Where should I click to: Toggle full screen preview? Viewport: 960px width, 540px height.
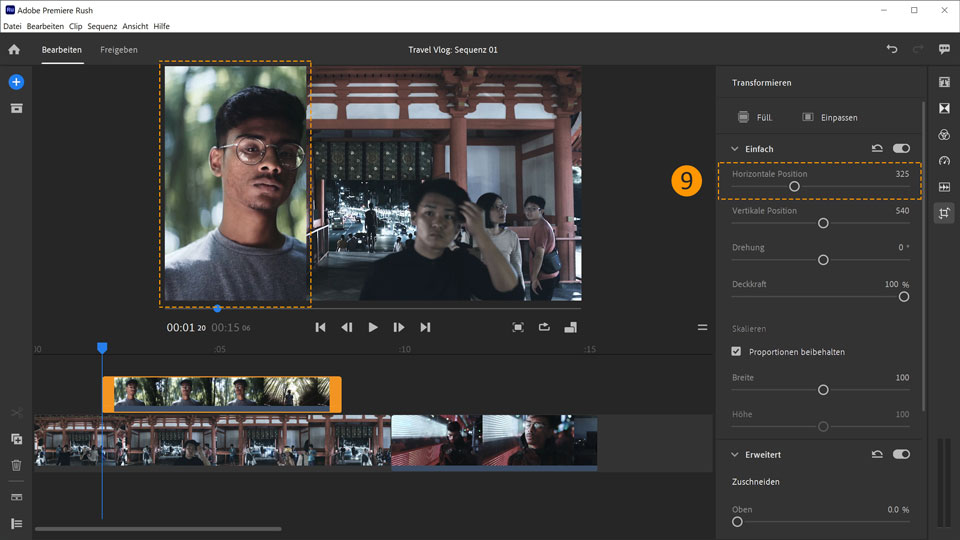[x=518, y=328]
